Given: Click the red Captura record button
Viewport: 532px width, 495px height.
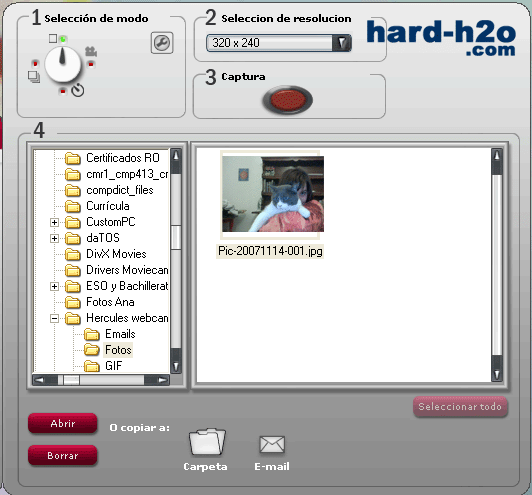Looking at the screenshot, I should 287,100.
